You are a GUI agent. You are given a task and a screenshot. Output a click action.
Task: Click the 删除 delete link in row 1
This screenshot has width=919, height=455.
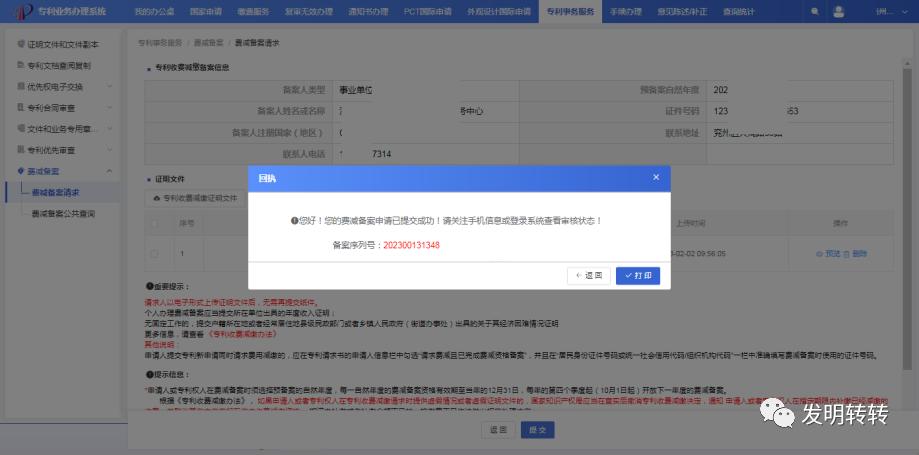coord(859,254)
